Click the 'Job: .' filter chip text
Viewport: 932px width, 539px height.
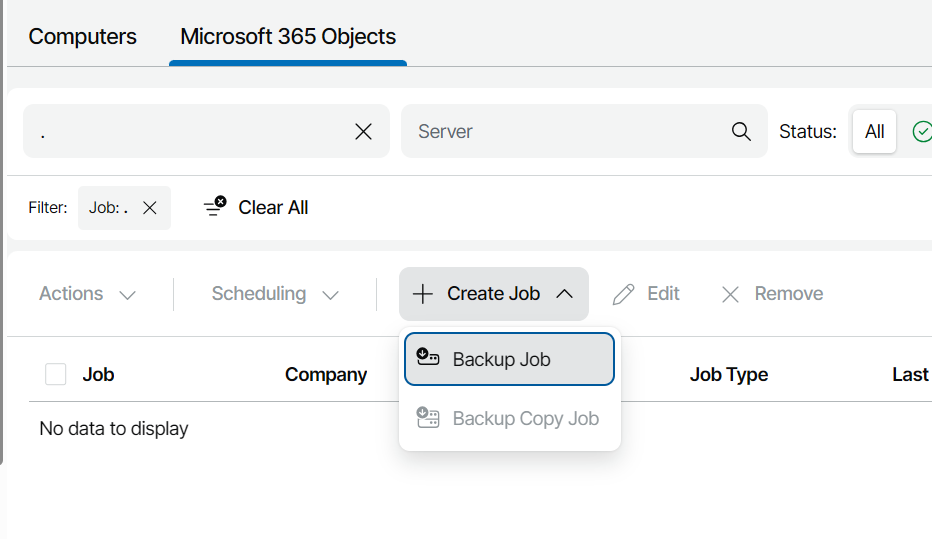point(108,207)
